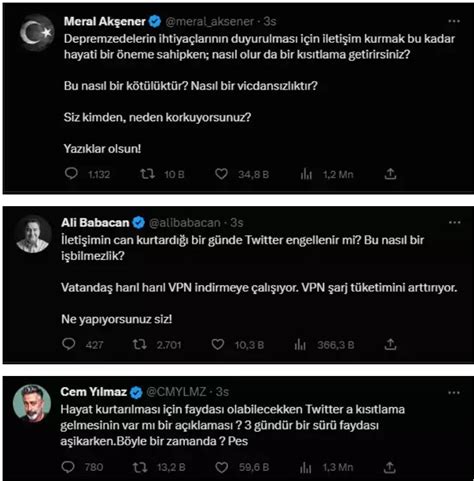Open more options on Ali Babacan's tweet
Screen dimensions: 474x481
(454, 222)
